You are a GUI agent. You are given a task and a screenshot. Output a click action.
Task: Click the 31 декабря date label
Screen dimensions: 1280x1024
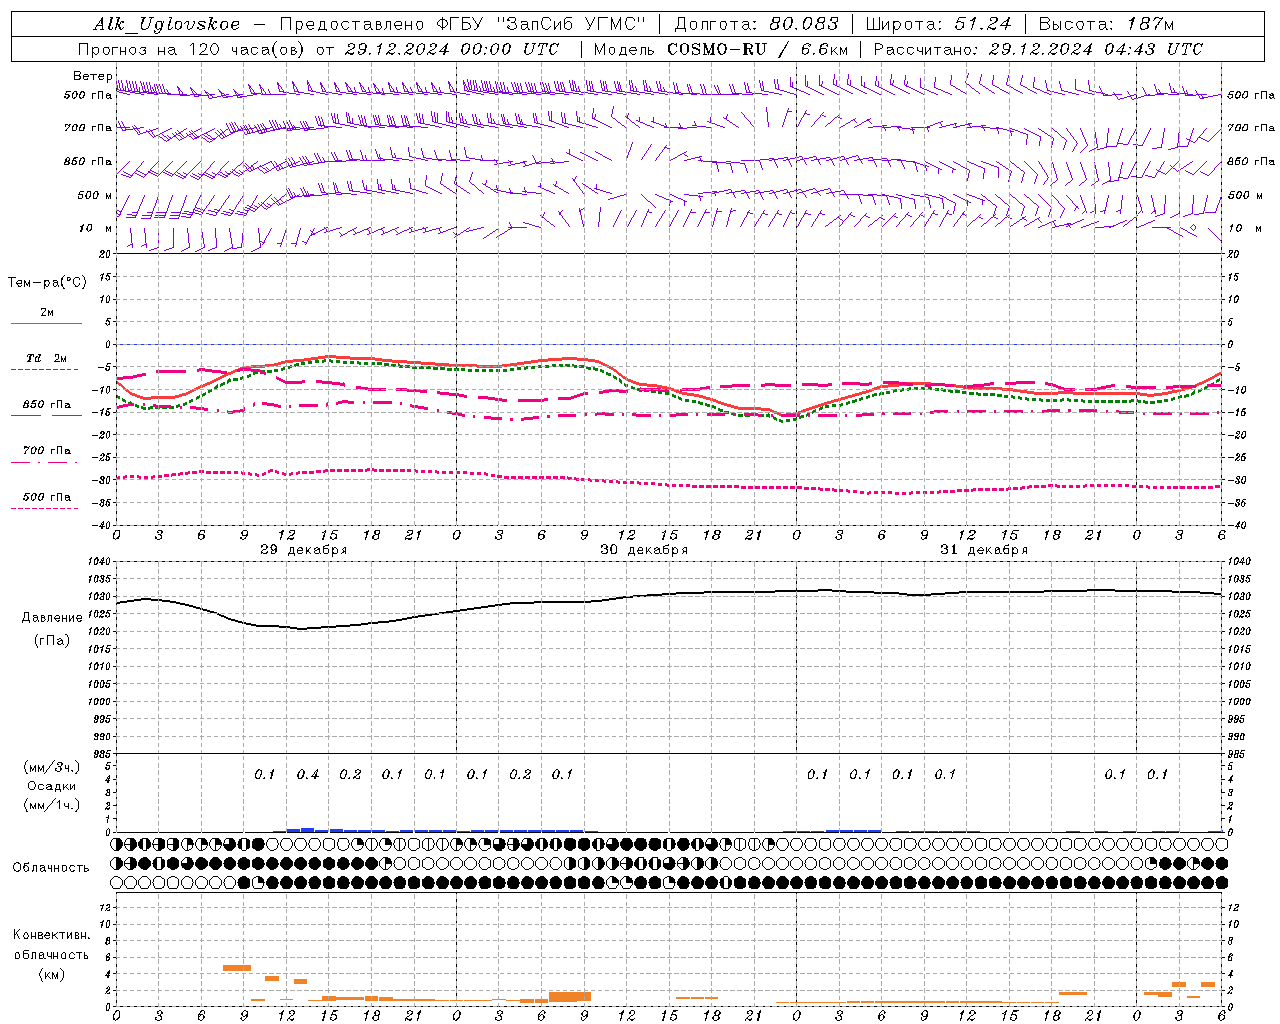point(984,550)
